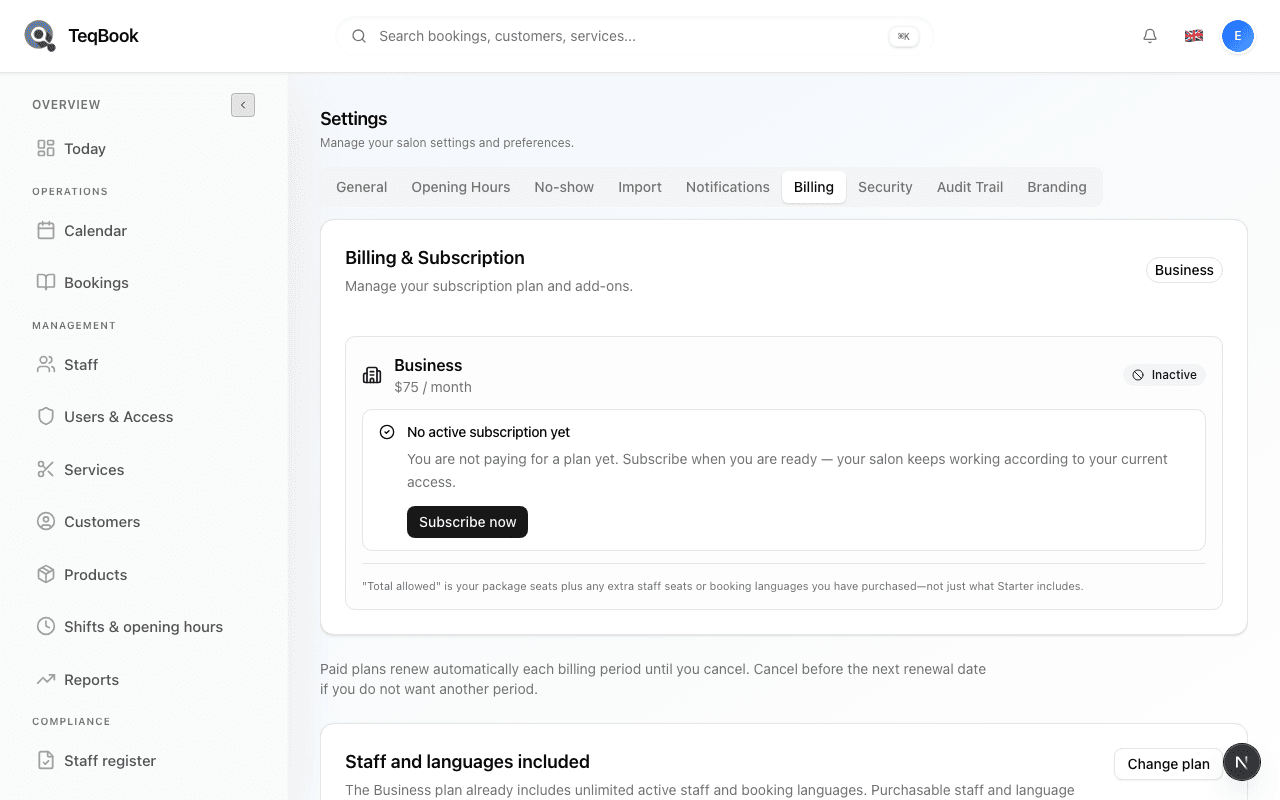This screenshot has width=1280, height=800.
Task: Click the "No active subscription yet" heading
Action: tap(488, 432)
